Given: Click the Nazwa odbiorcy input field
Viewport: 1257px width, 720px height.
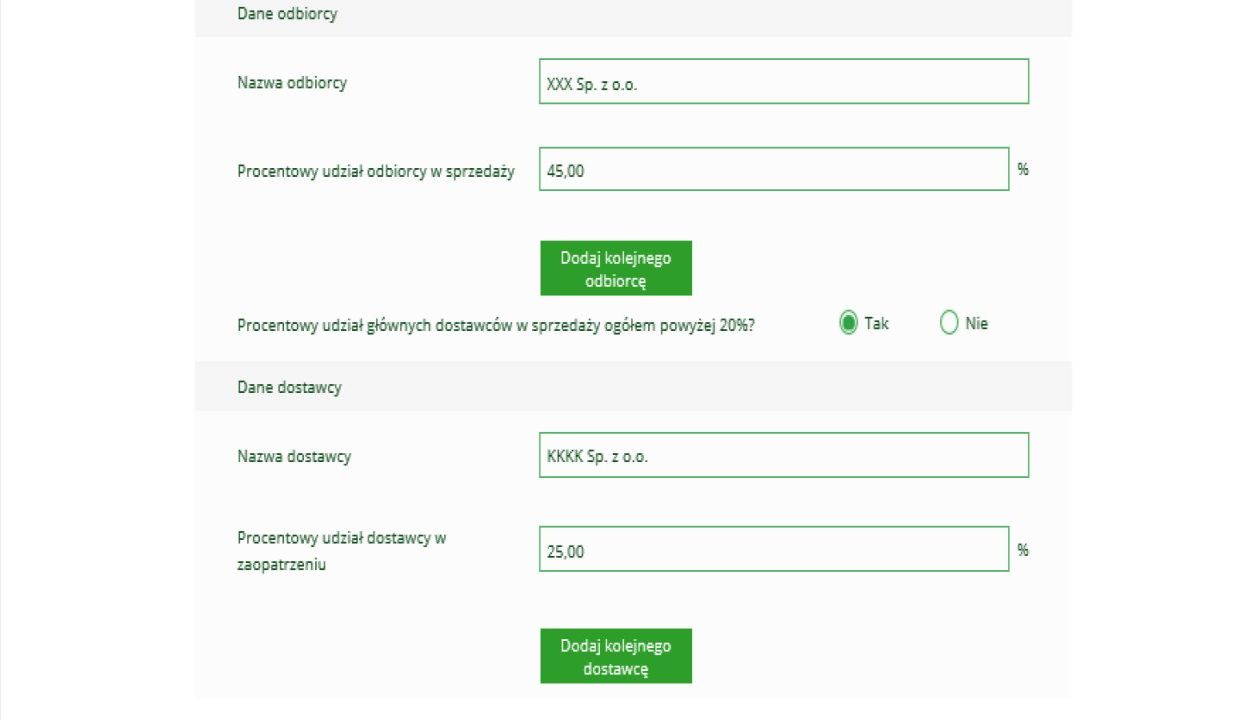Looking at the screenshot, I should click(783, 82).
